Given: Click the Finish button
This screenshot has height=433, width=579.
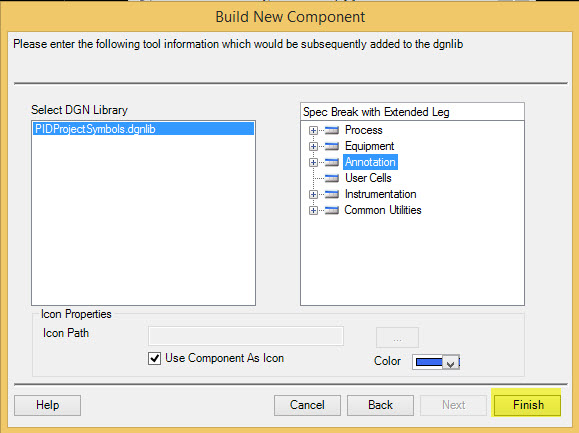Looking at the screenshot, I should (x=528, y=405).
